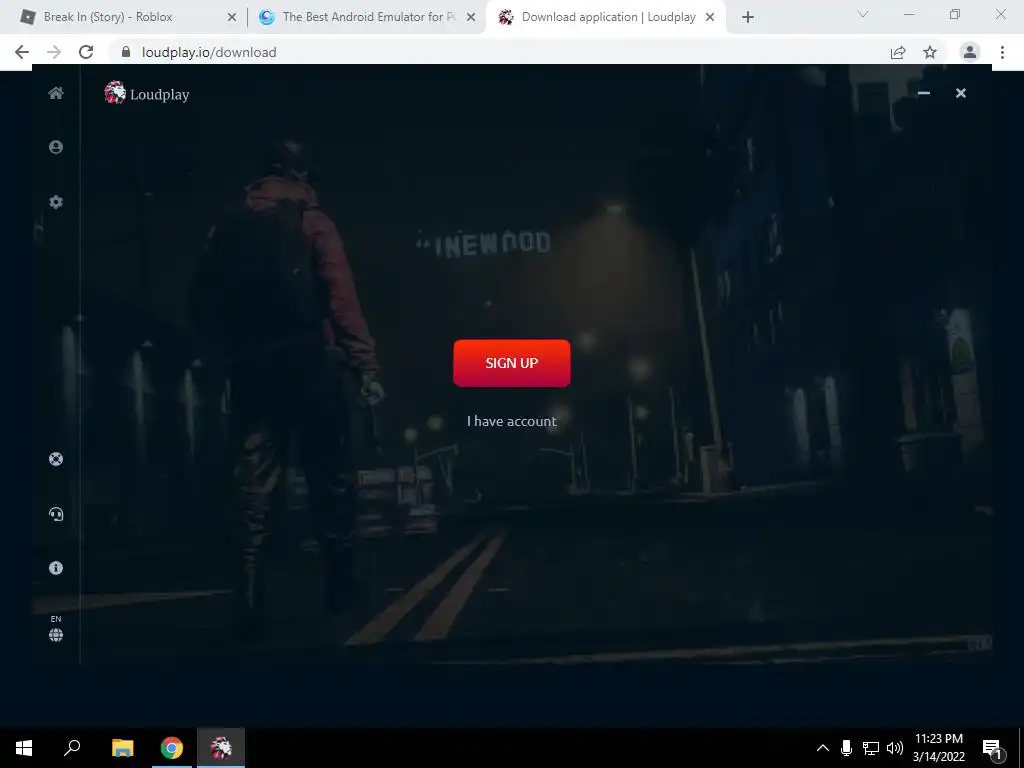1024x768 pixels.
Task: Open the account profile icon in sidebar
Action: pyautogui.click(x=56, y=147)
